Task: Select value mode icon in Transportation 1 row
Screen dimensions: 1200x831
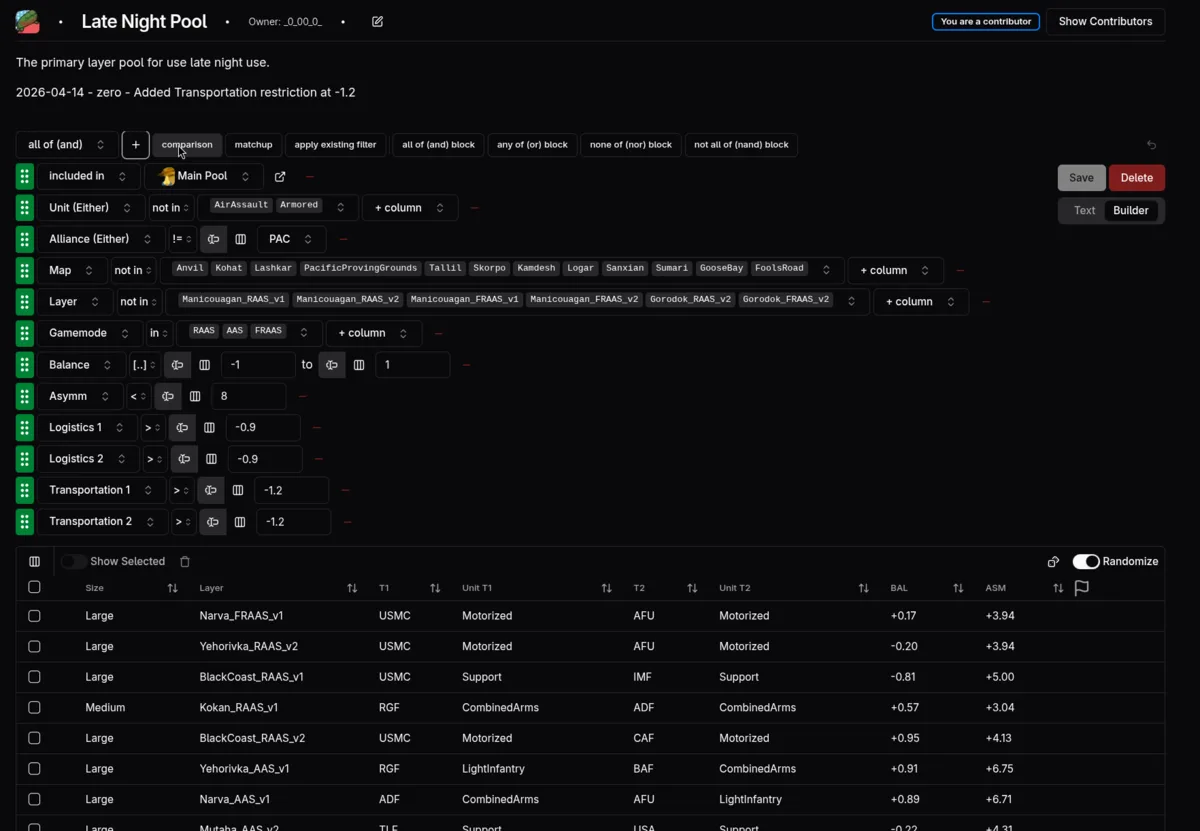Action: pyautogui.click(x=210, y=490)
